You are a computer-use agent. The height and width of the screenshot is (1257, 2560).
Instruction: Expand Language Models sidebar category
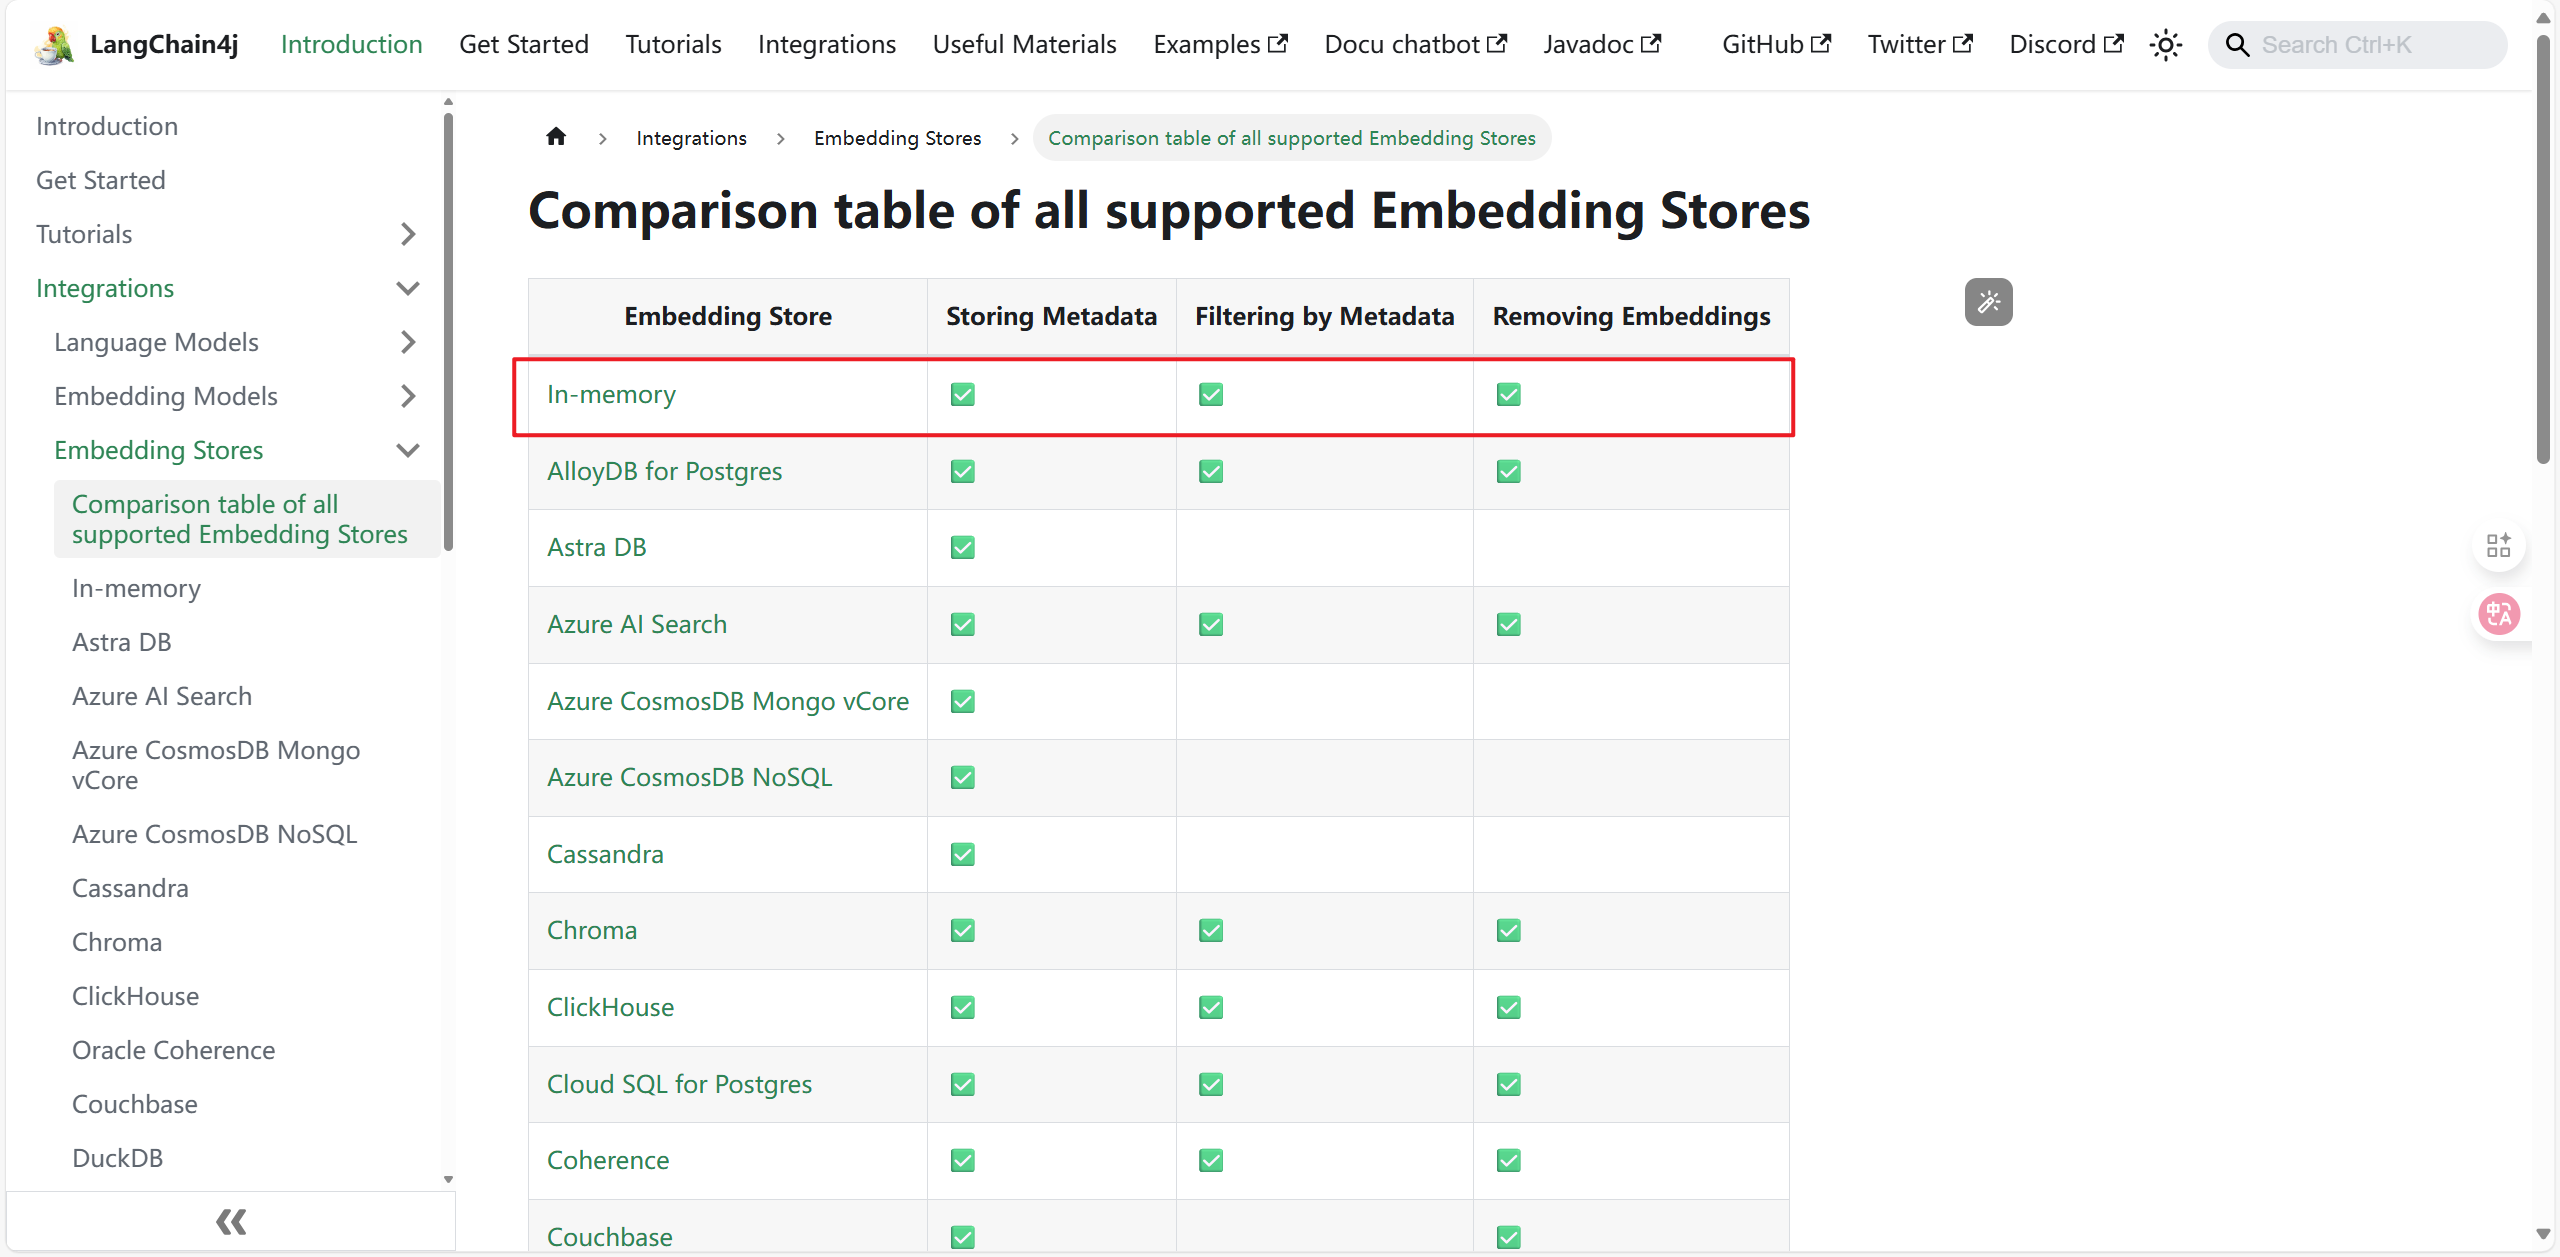coord(407,342)
